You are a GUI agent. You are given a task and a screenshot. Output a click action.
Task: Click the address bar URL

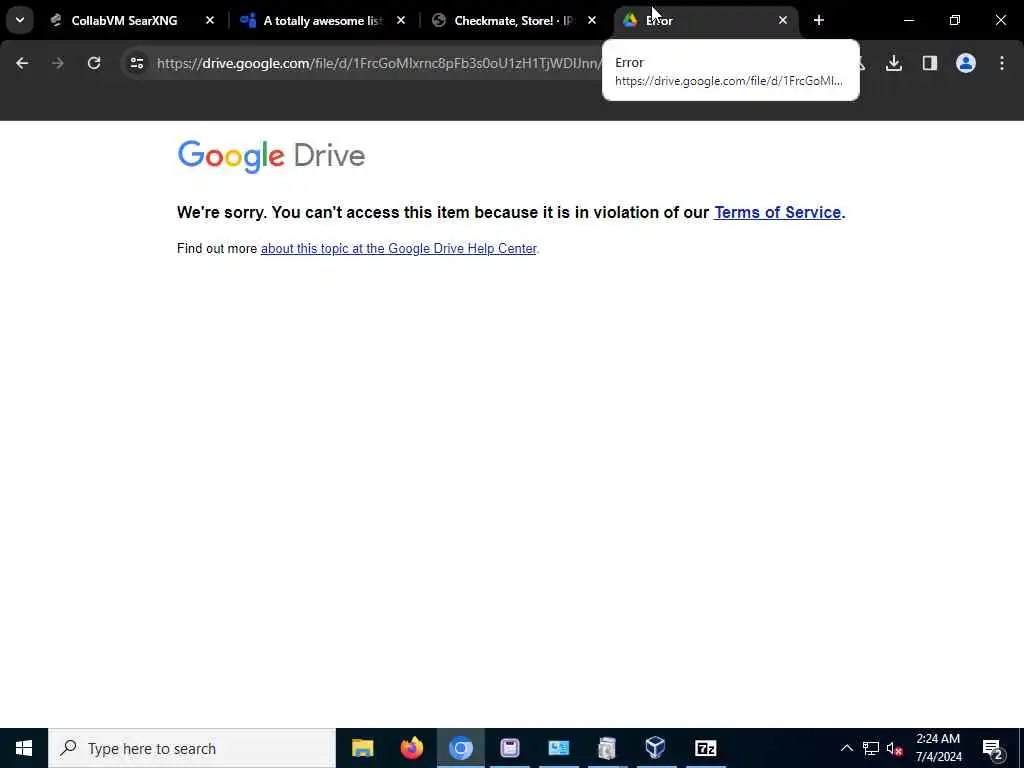(x=379, y=63)
